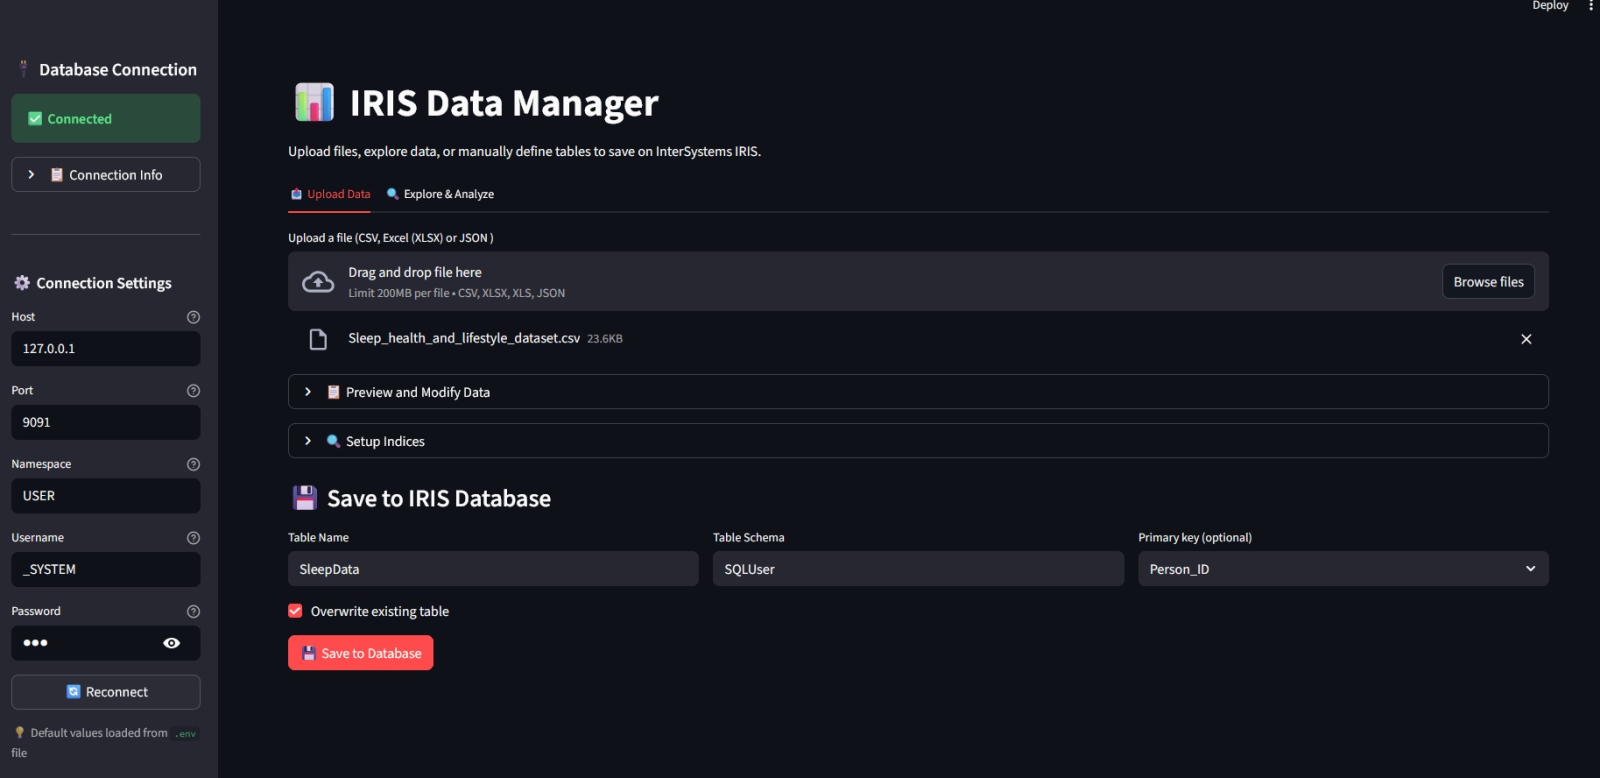Select the Upload Data tab

point(330,194)
